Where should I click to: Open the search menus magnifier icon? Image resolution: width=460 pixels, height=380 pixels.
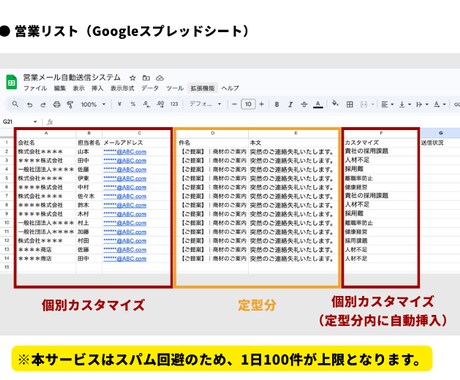(15, 104)
